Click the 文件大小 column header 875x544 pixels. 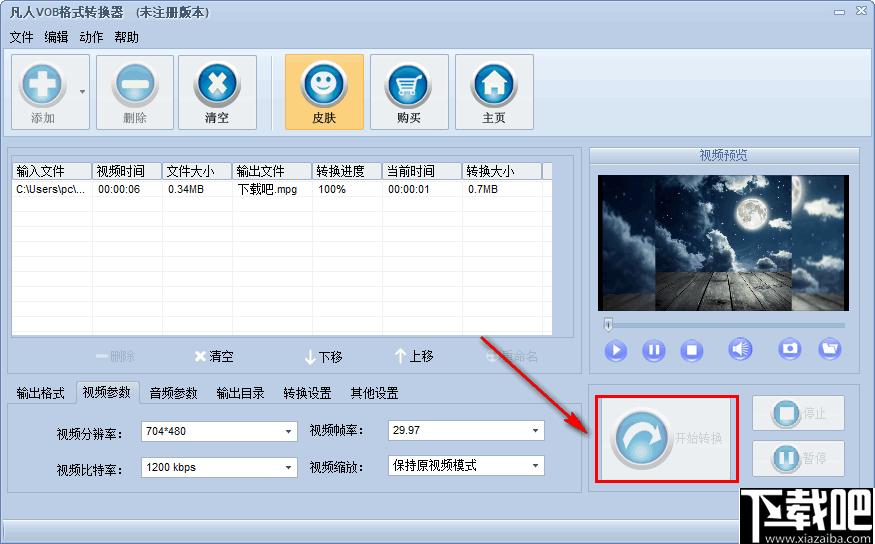[197, 171]
